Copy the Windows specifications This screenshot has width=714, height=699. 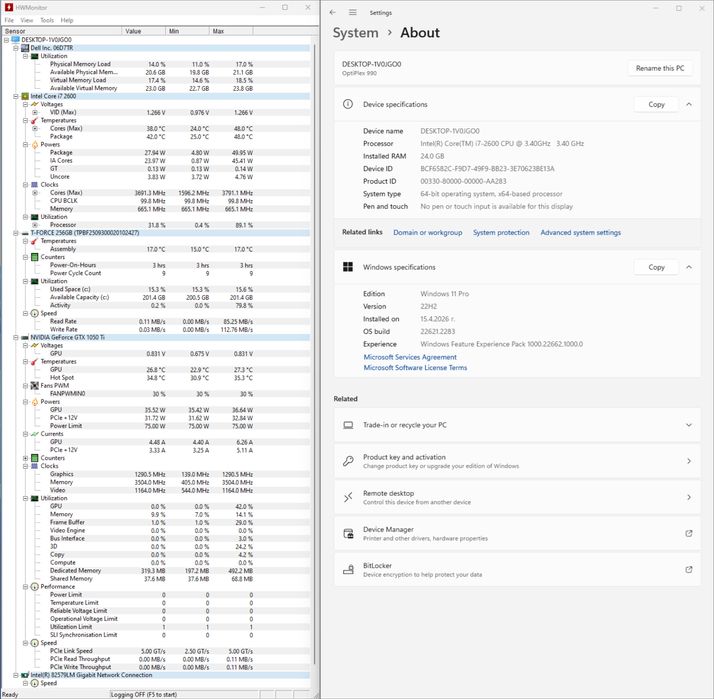pos(656,267)
